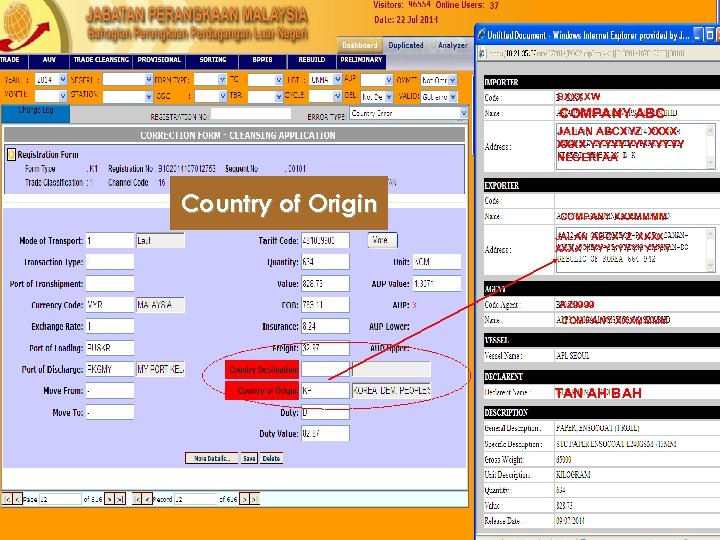The image size is (720, 540).
Task: Click the FOB value field
Action: tap(325, 305)
